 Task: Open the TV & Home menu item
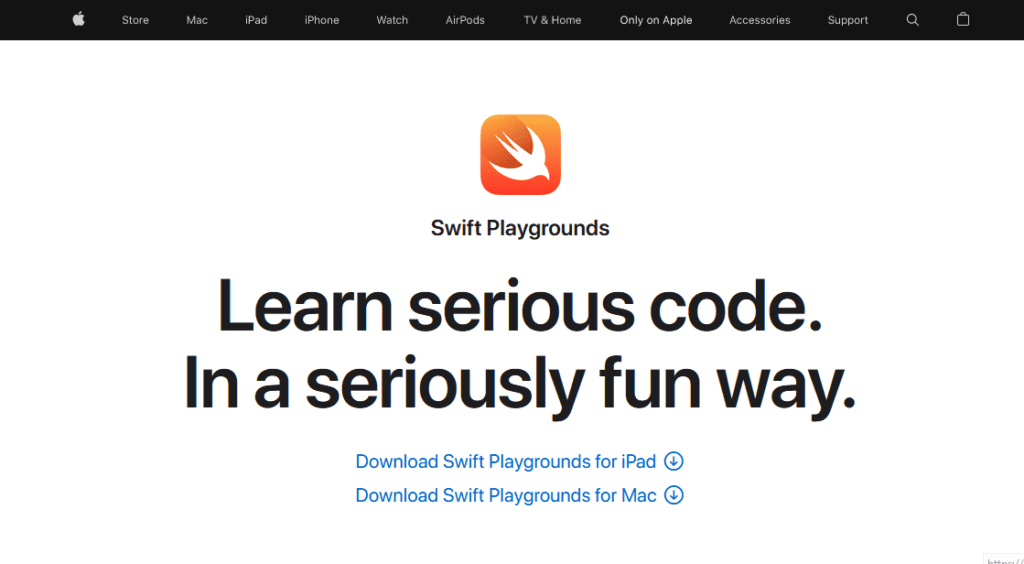[552, 20]
